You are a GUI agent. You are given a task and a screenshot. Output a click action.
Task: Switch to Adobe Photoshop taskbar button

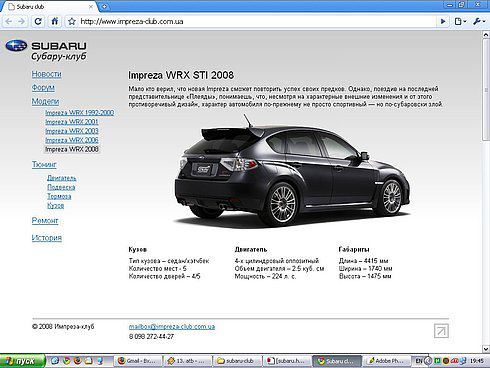tap(387, 361)
